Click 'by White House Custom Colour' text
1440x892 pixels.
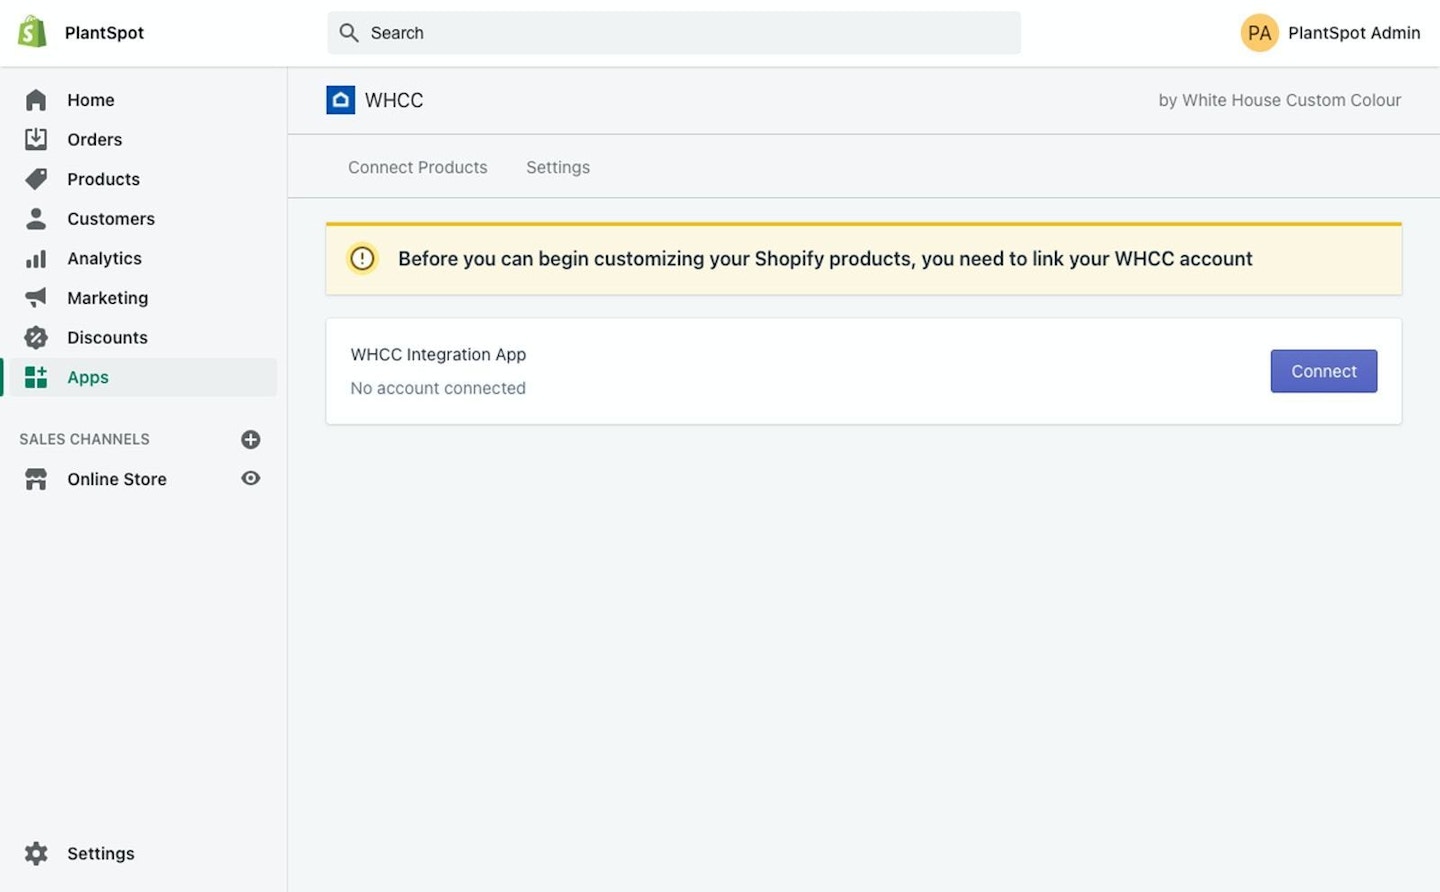pos(1280,100)
